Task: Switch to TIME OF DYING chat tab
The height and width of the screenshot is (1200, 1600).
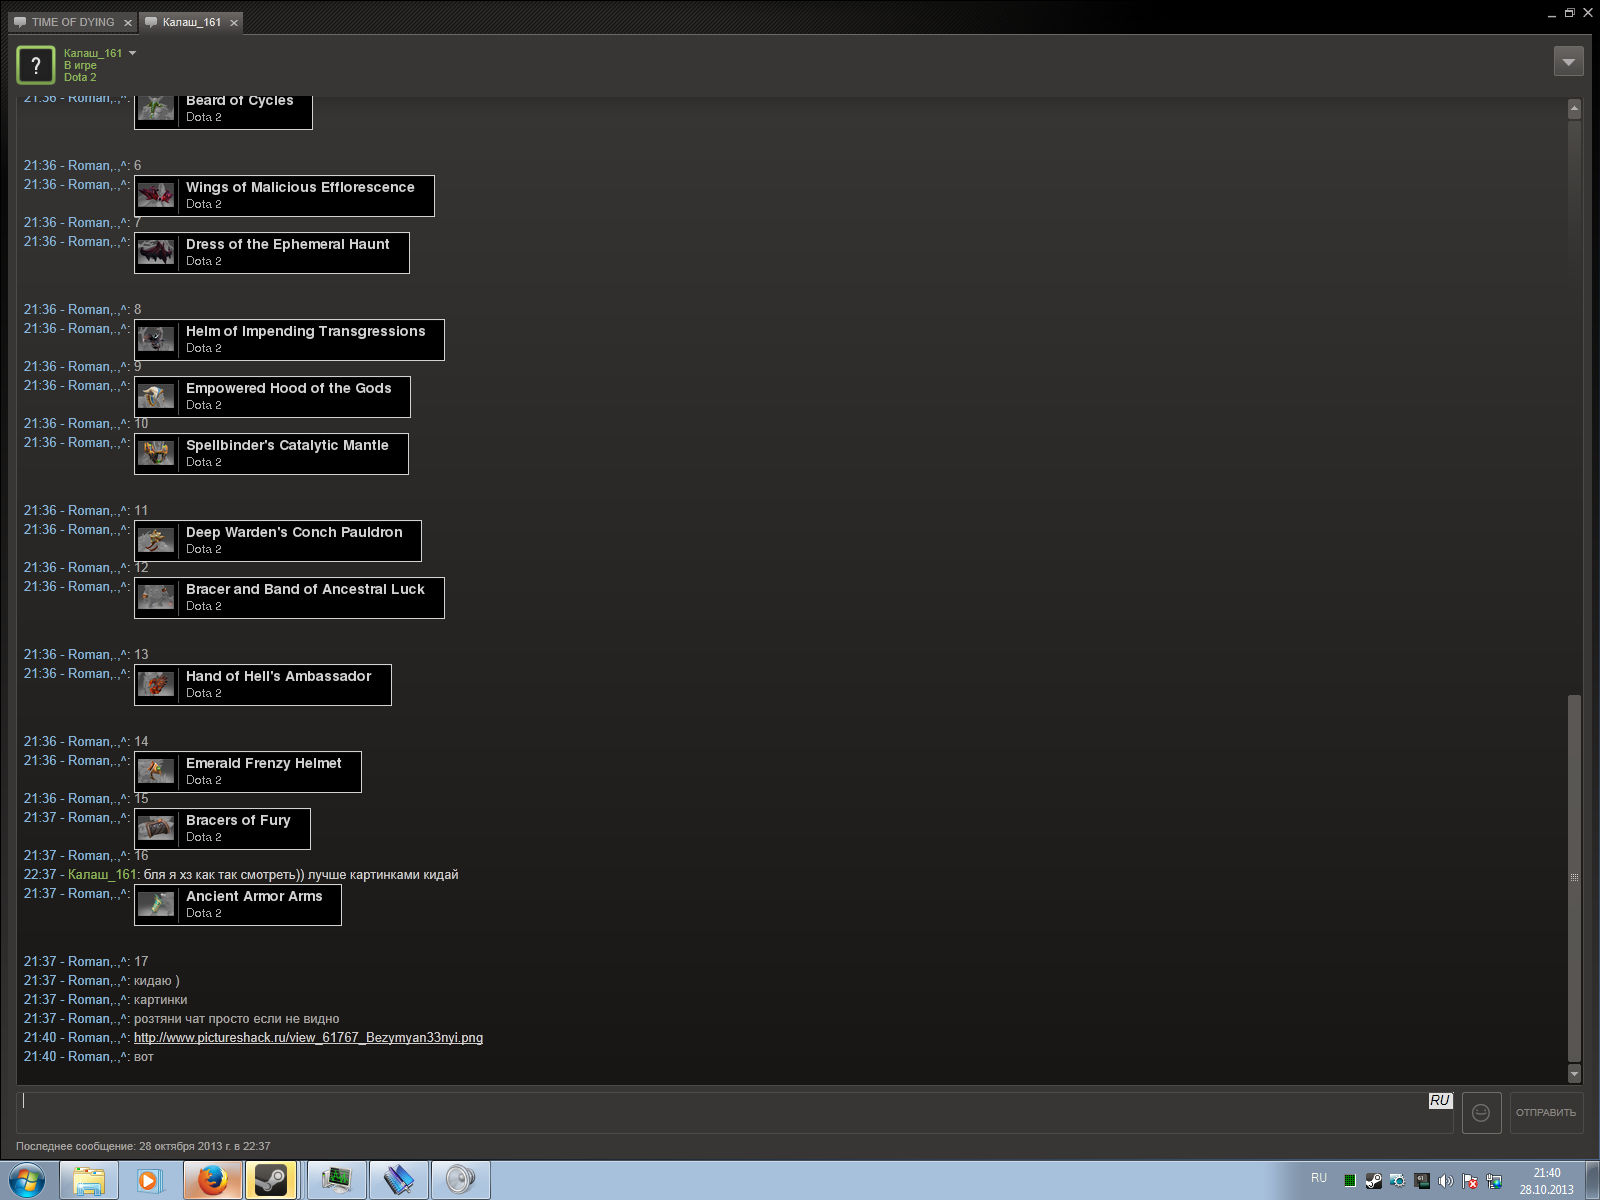Action: (73, 22)
